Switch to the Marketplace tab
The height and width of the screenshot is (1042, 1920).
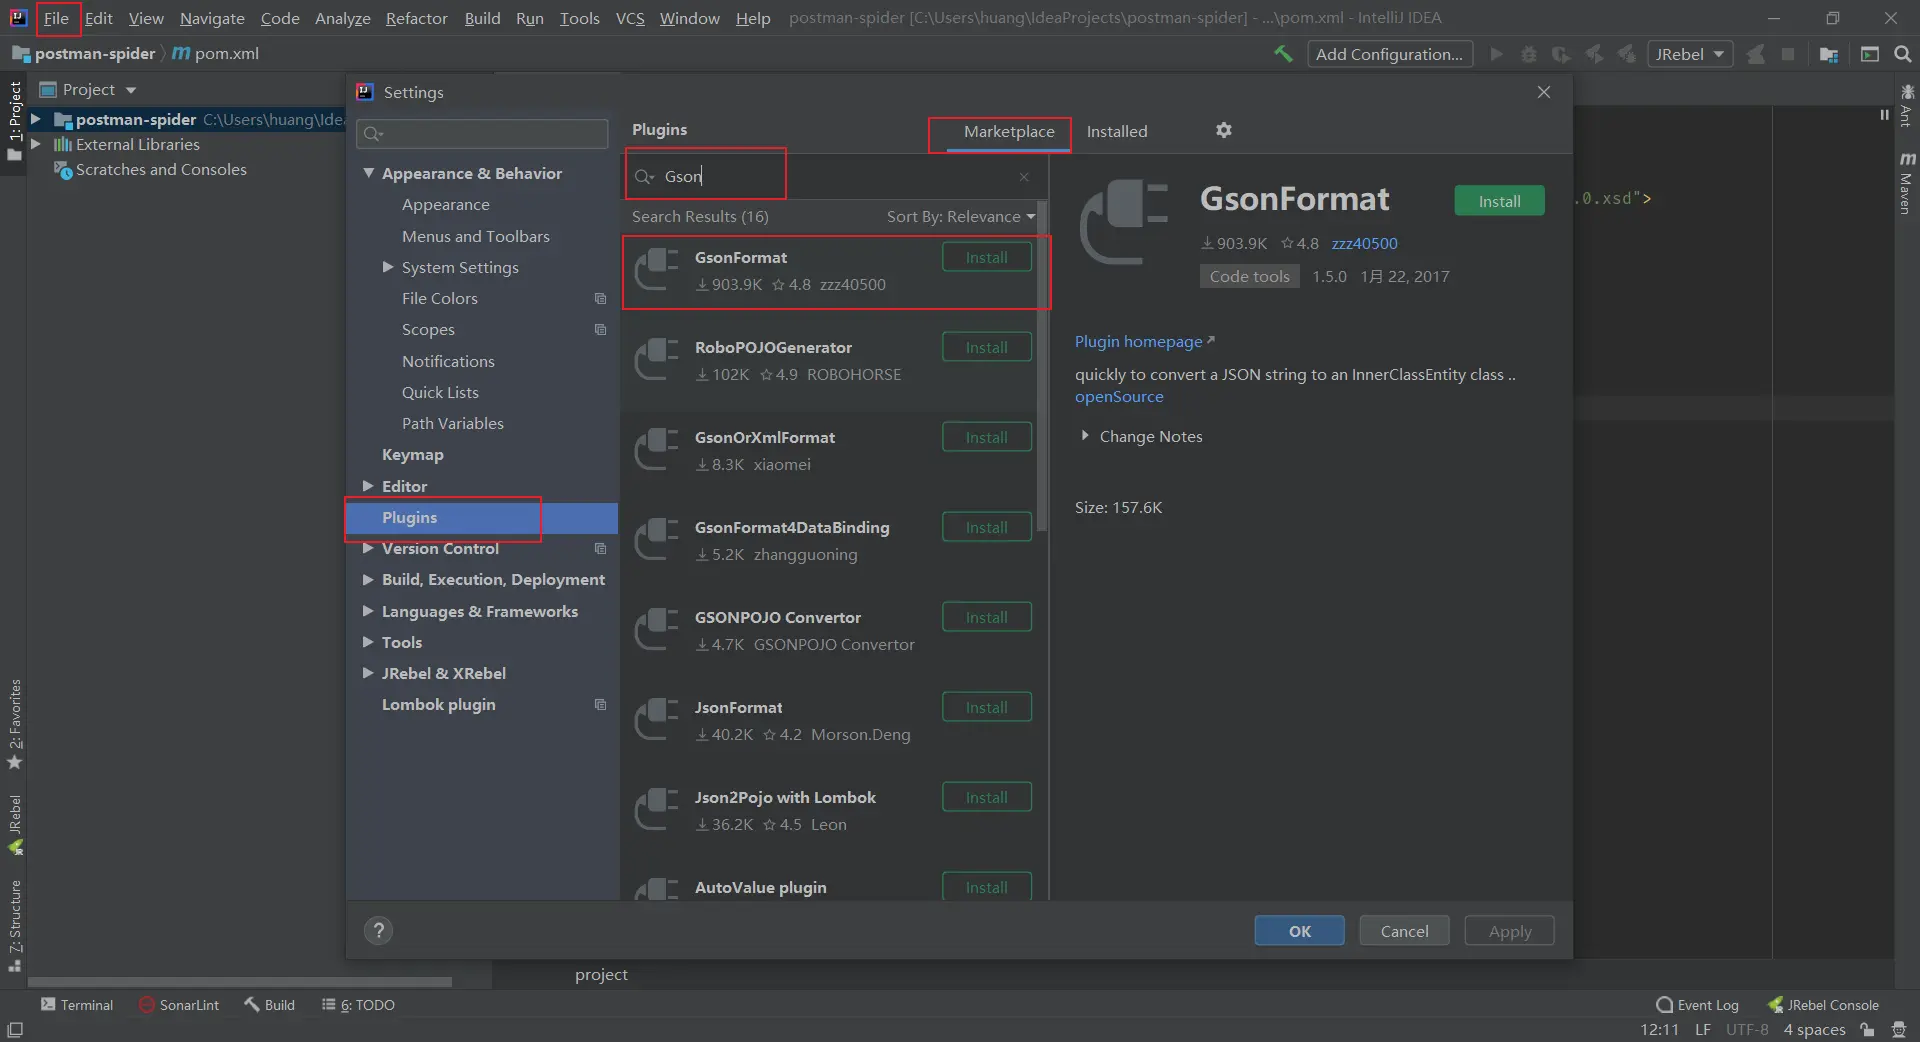click(1009, 132)
